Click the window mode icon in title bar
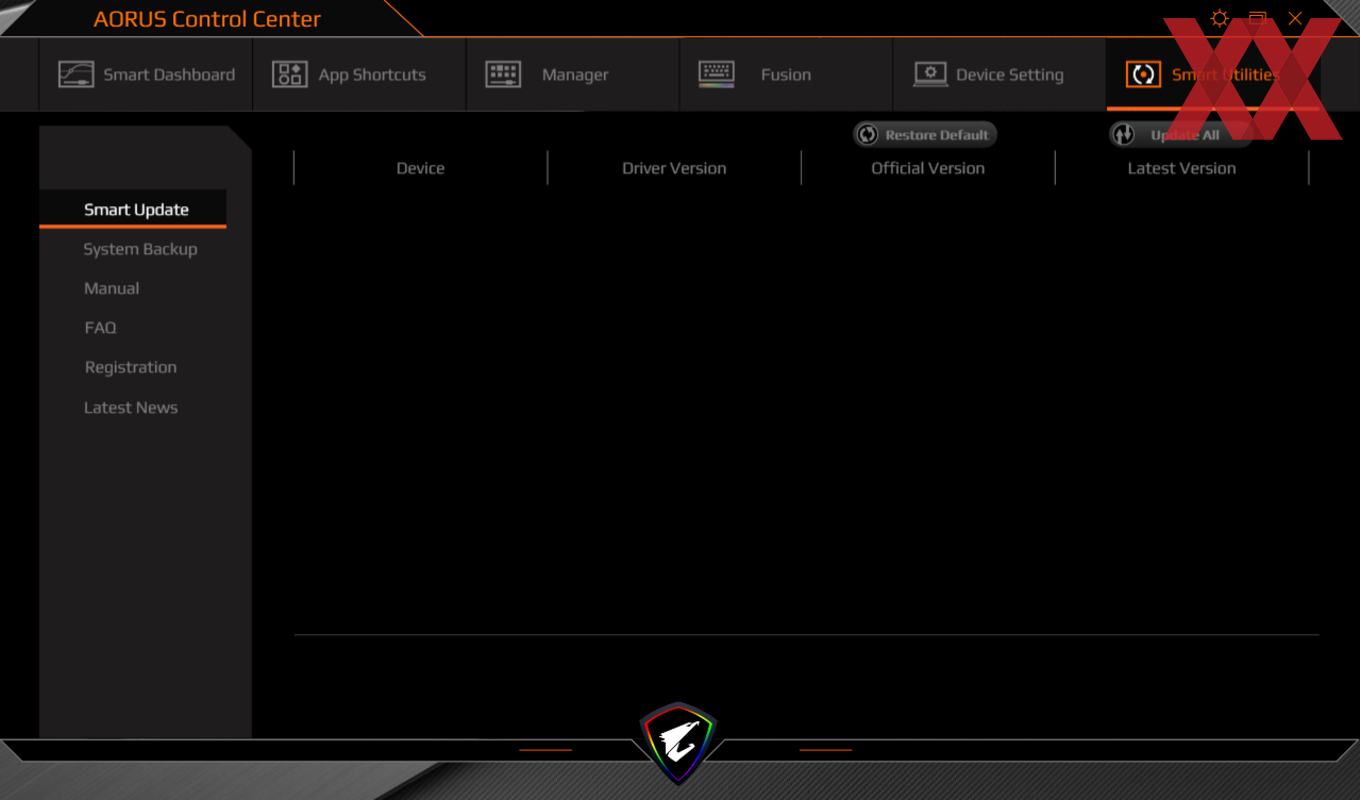Viewport: 1360px width, 800px height. tap(1258, 18)
